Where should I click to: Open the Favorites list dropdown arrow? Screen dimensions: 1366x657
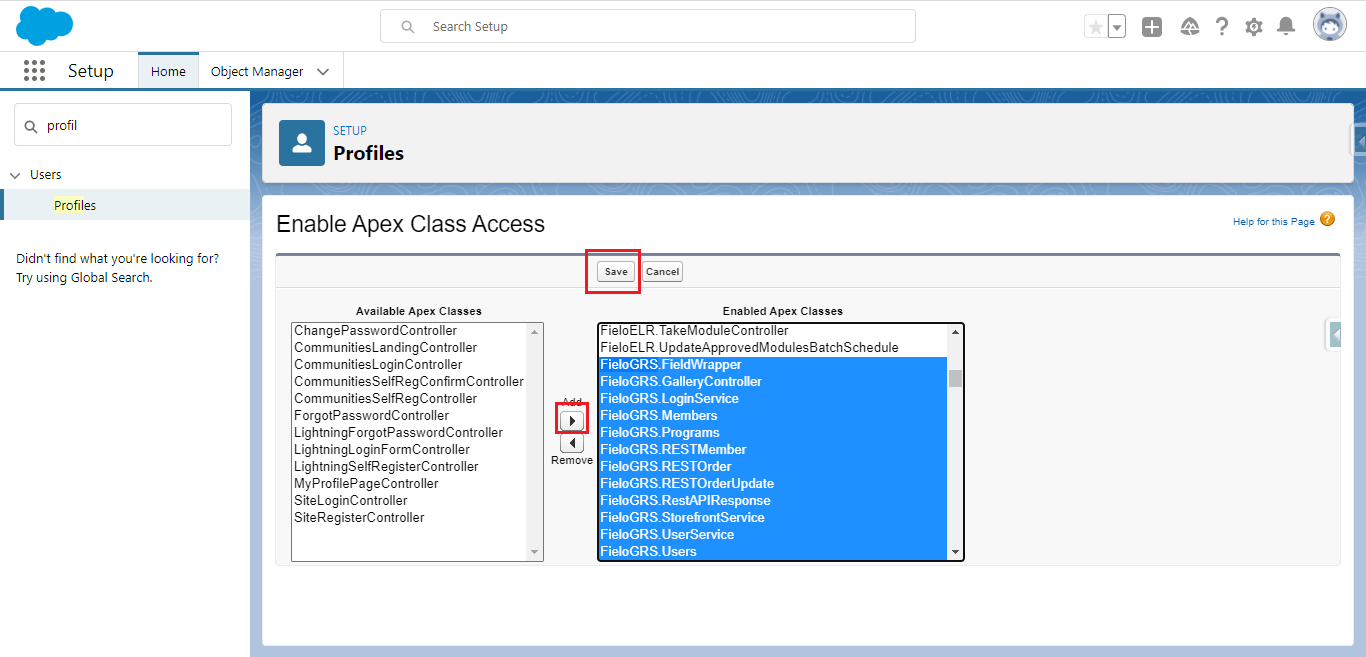pos(1117,27)
